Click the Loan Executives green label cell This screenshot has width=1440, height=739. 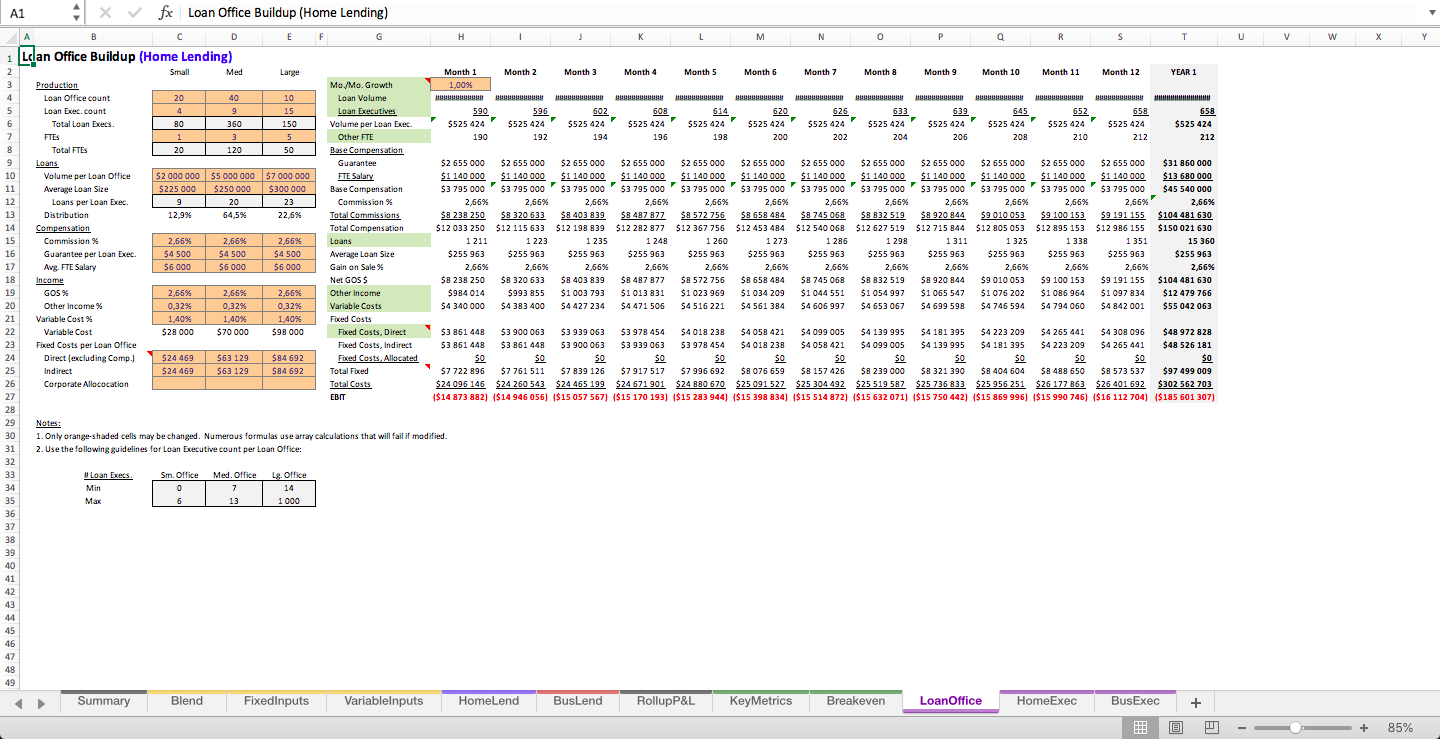click(378, 111)
